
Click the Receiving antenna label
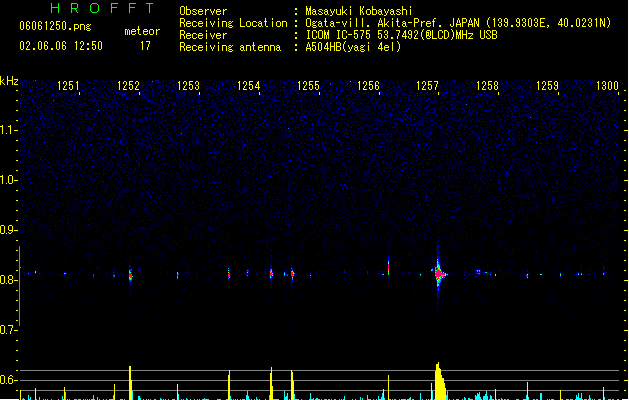pos(230,47)
